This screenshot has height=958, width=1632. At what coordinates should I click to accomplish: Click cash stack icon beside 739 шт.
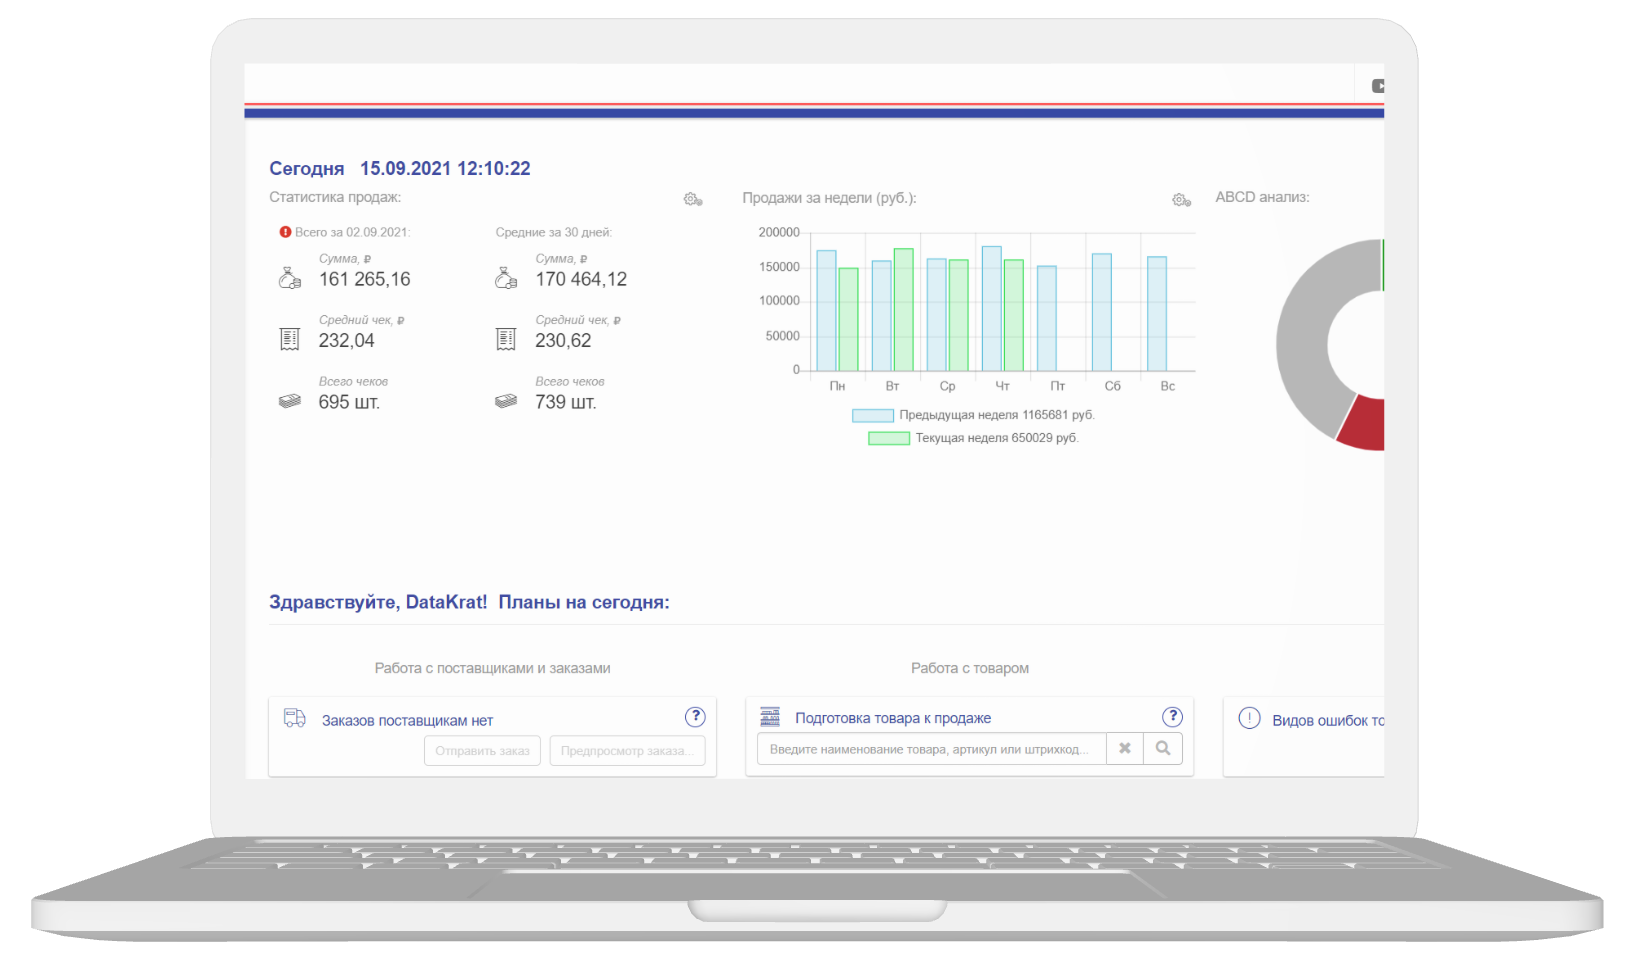pos(506,401)
